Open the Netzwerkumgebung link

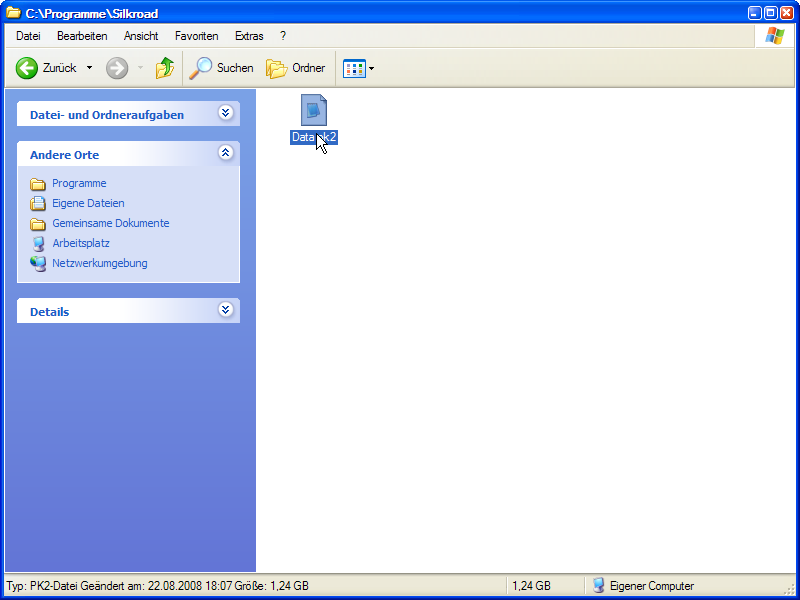point(99,263)
